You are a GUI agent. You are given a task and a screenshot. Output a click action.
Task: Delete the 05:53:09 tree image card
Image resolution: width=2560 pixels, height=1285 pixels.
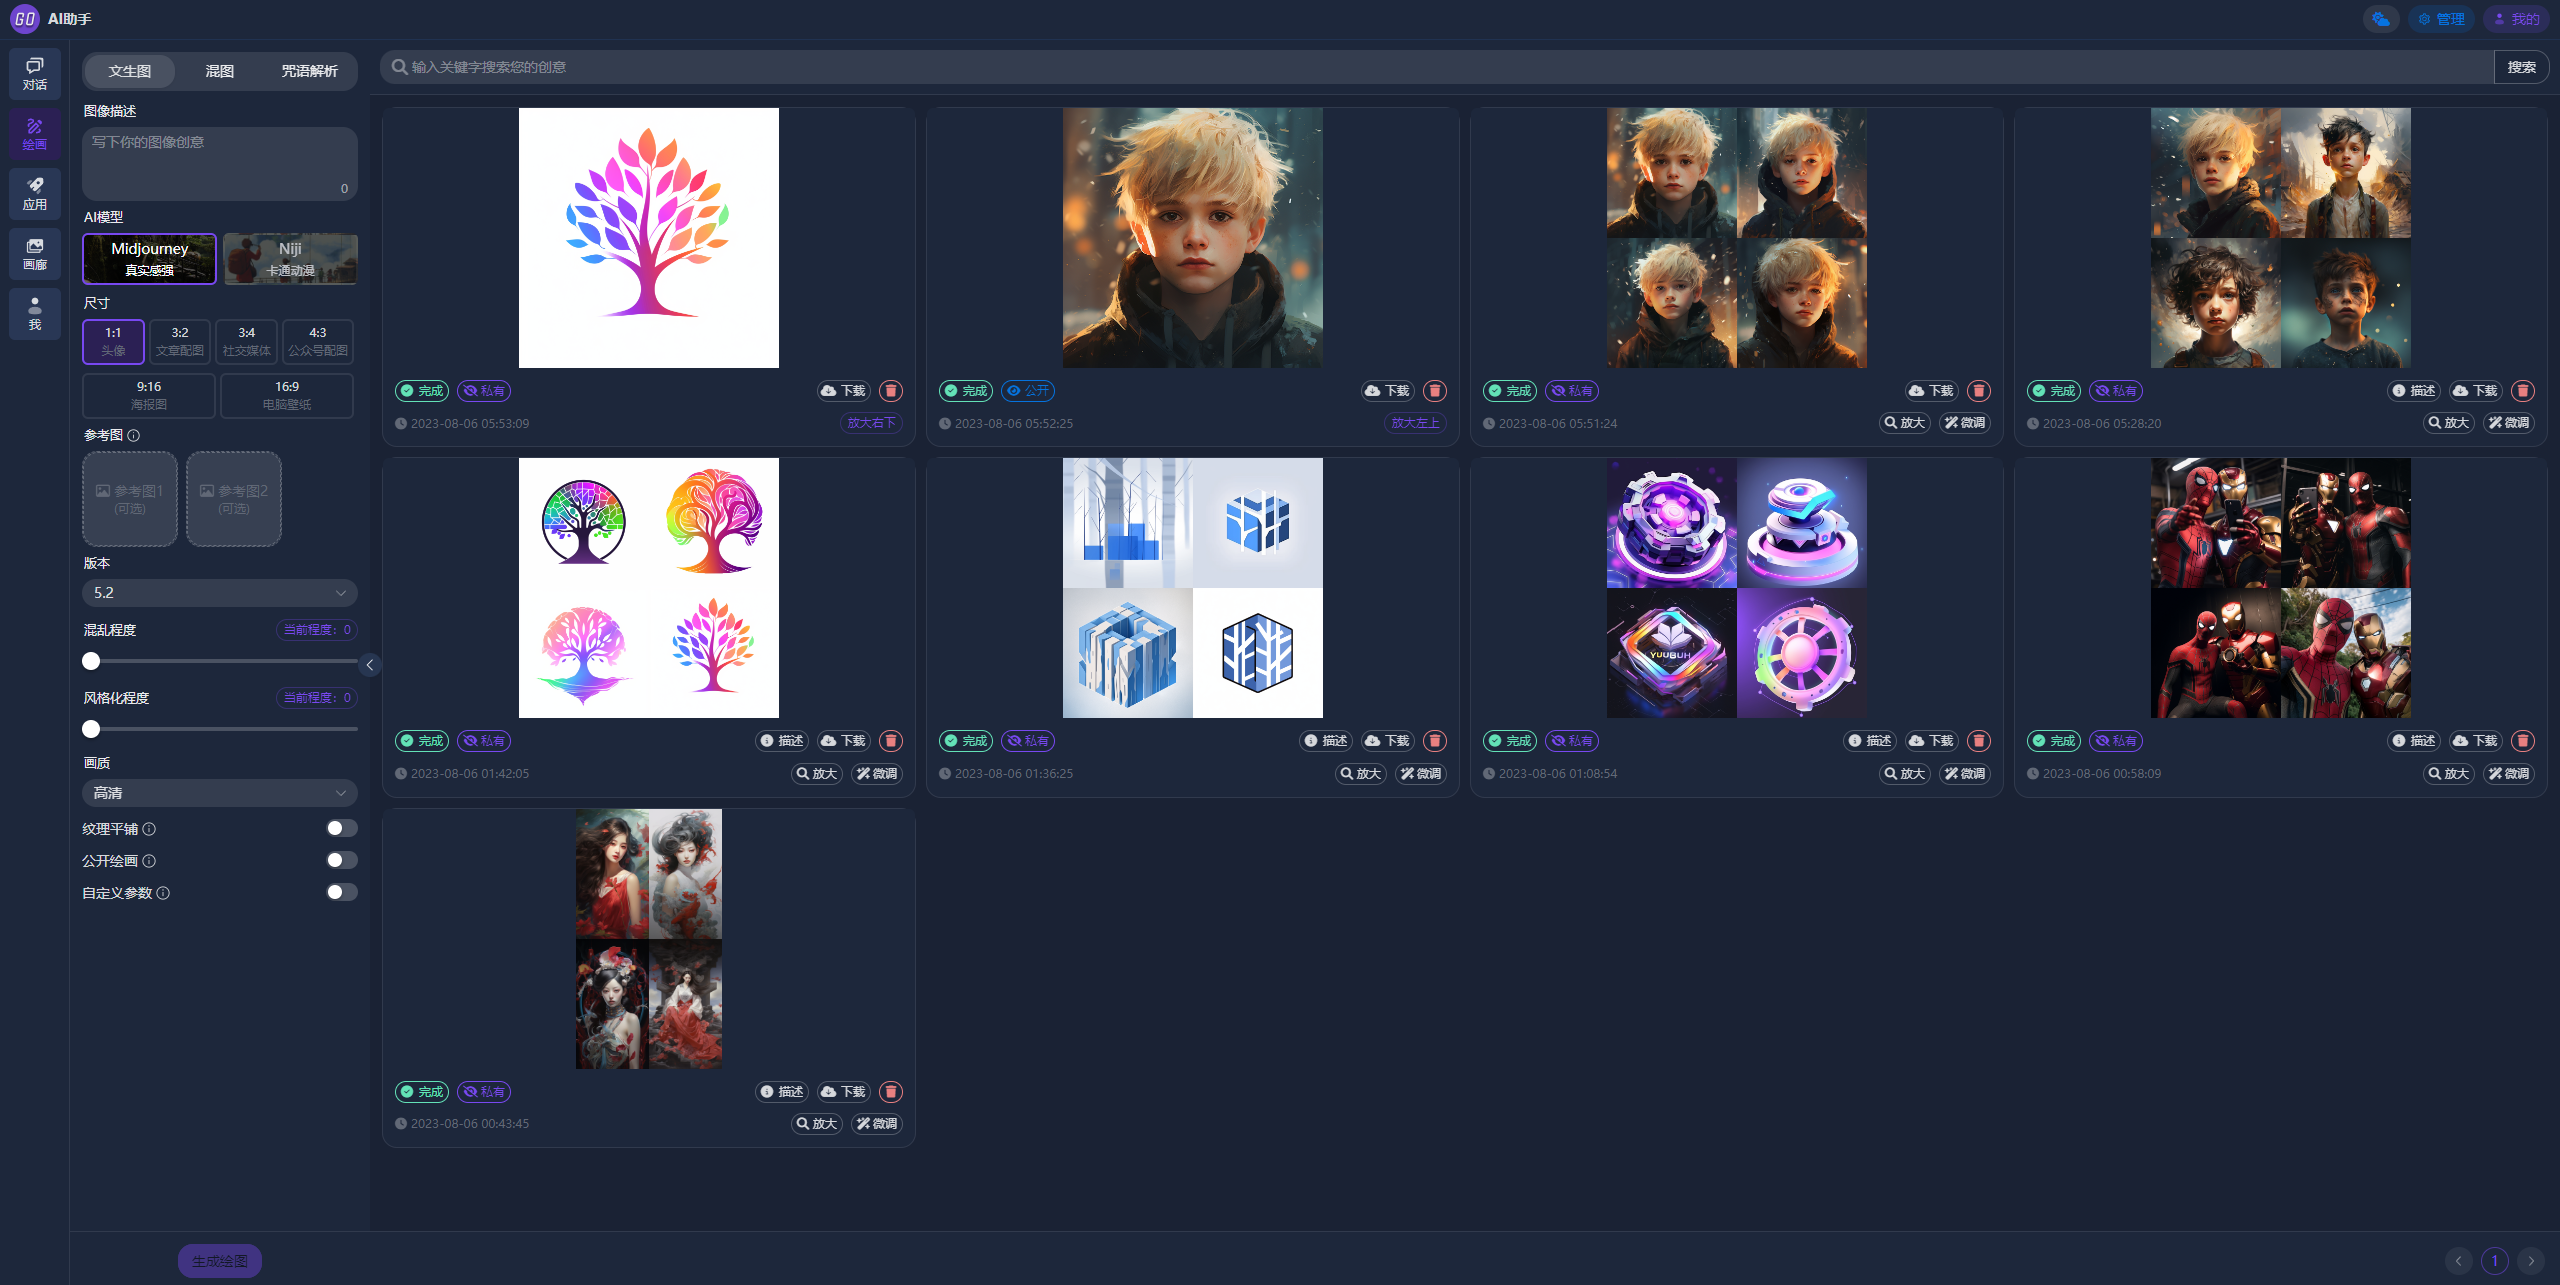tap(891, 391)
